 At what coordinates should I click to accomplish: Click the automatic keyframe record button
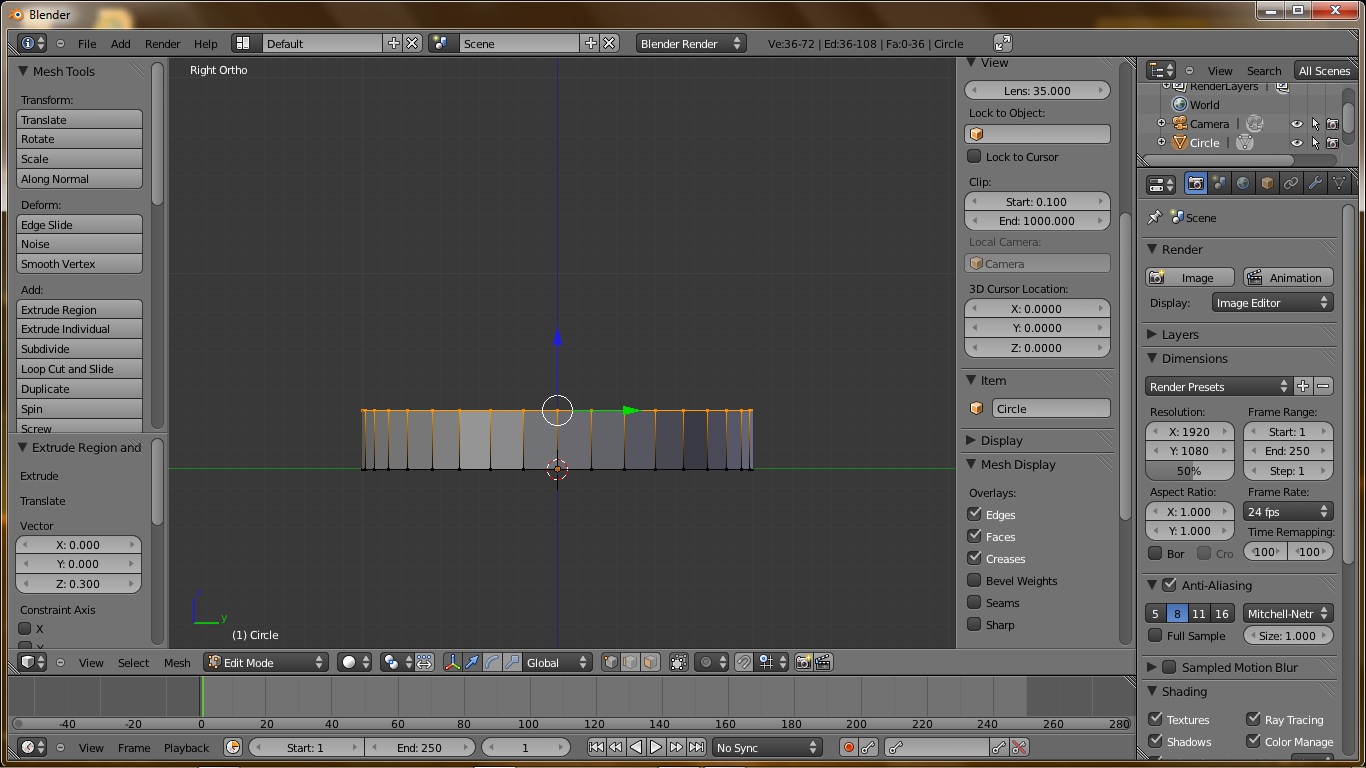tap(848, 747)
